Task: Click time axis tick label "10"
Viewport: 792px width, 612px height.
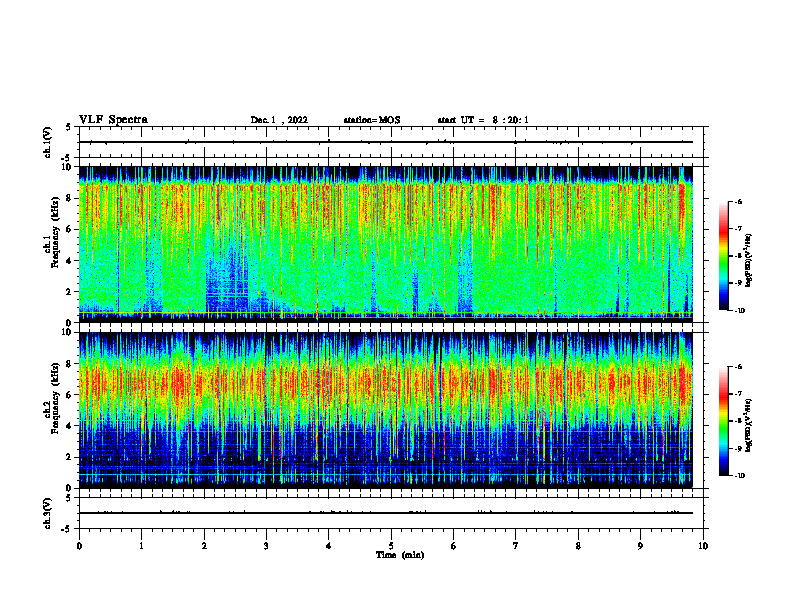Action: pyautogui.click(x=703, y=546)
